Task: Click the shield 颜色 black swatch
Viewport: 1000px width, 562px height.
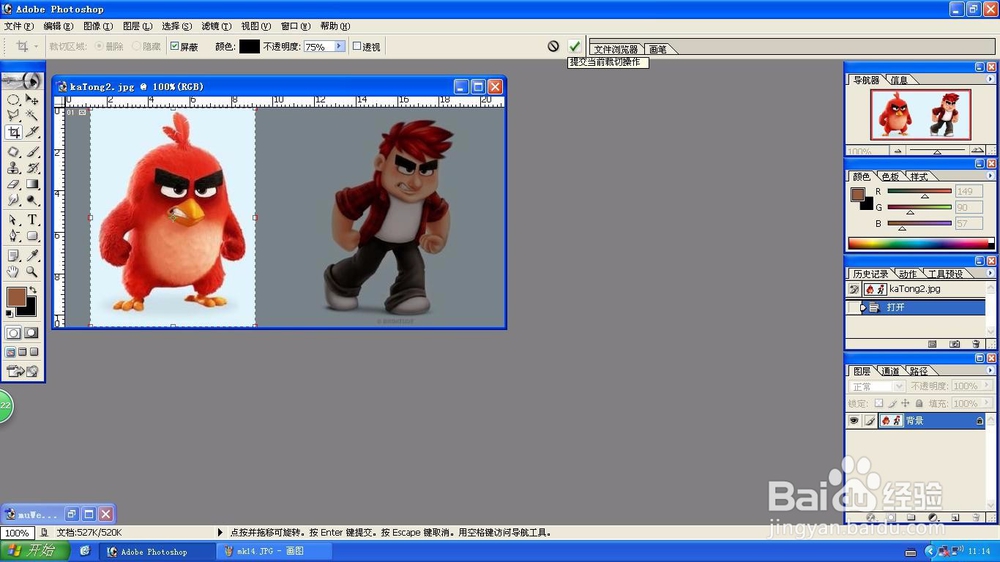Action: coord(249,47)
